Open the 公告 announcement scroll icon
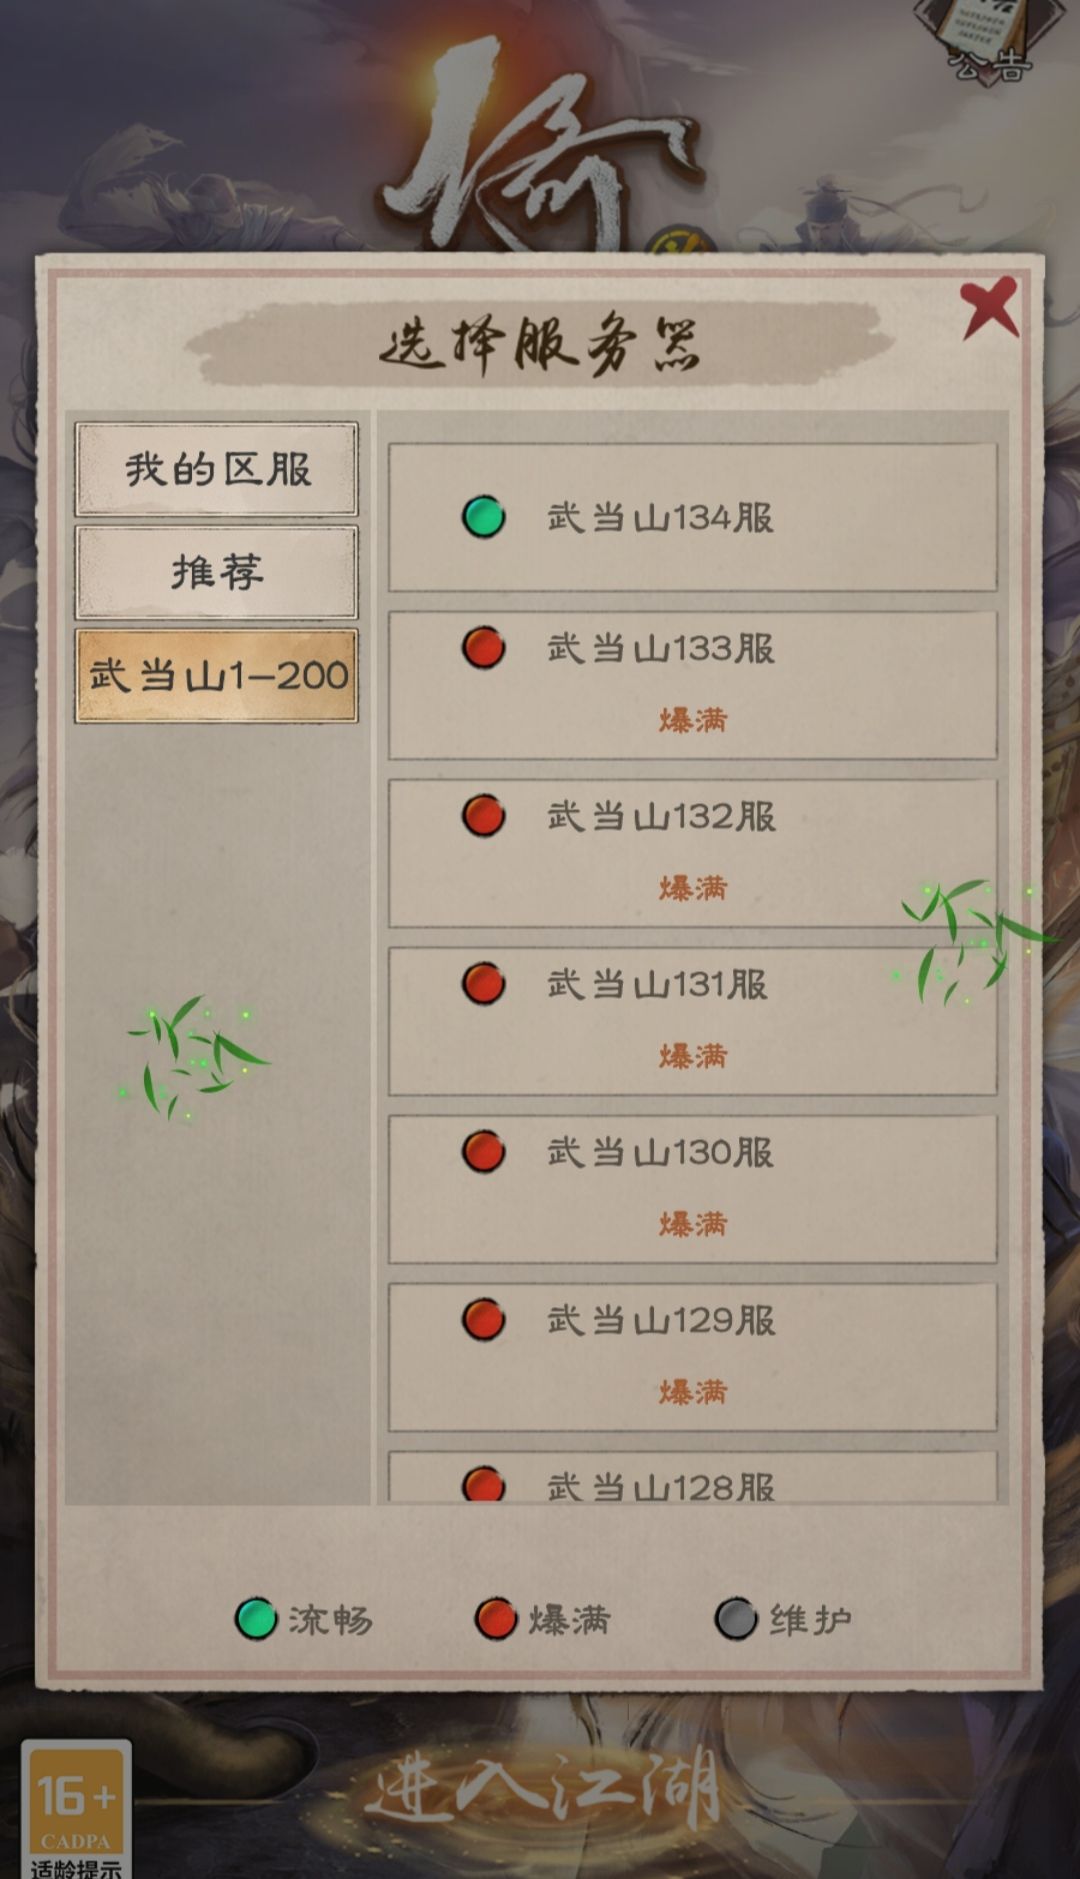The width and height of the screenshot is (1080, 1879). pos(988,40)
